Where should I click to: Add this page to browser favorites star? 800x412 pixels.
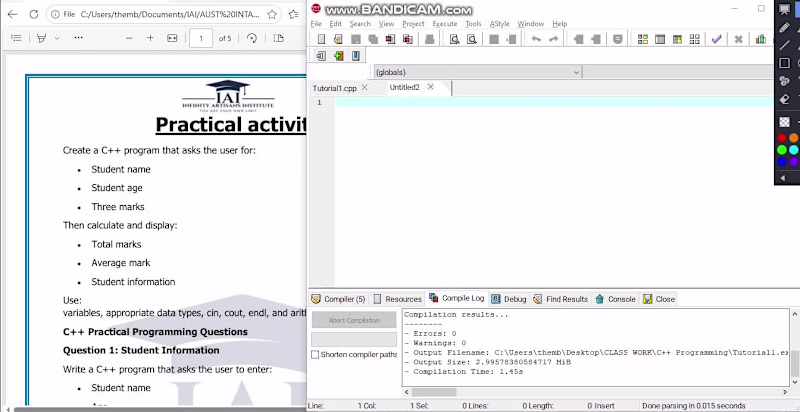coord(272,14)
